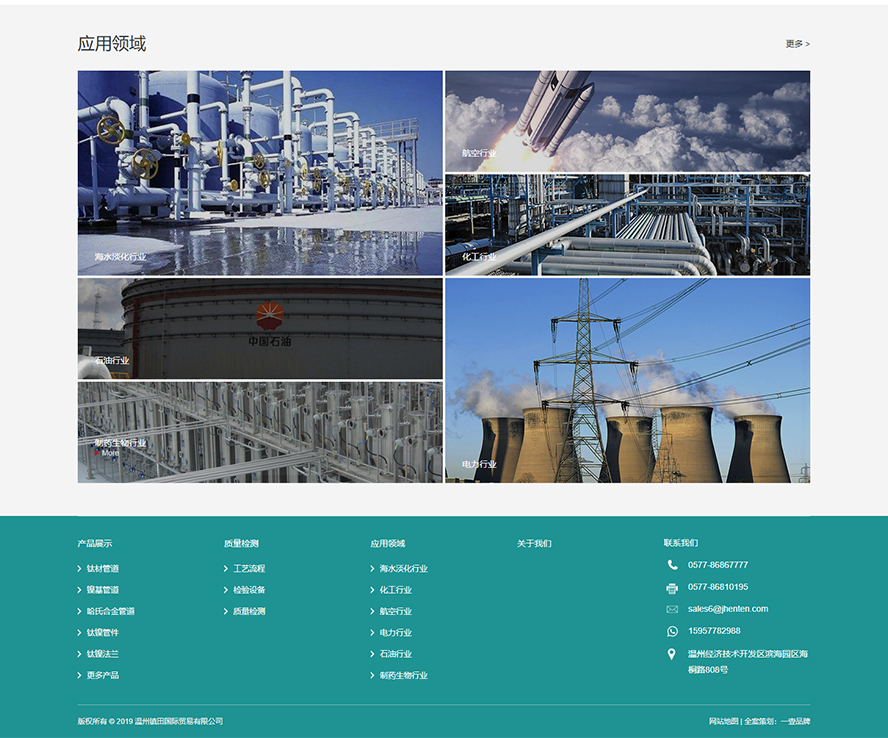Click the email envelope icon

coord(672,609)
